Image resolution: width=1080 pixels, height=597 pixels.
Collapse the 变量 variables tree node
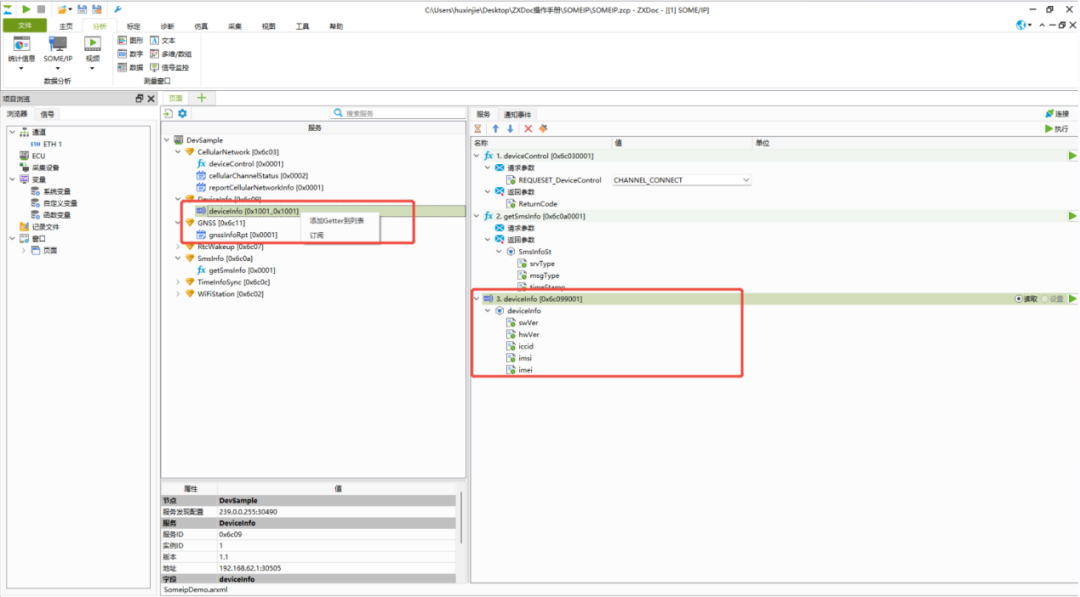click(x=12, y=180)
